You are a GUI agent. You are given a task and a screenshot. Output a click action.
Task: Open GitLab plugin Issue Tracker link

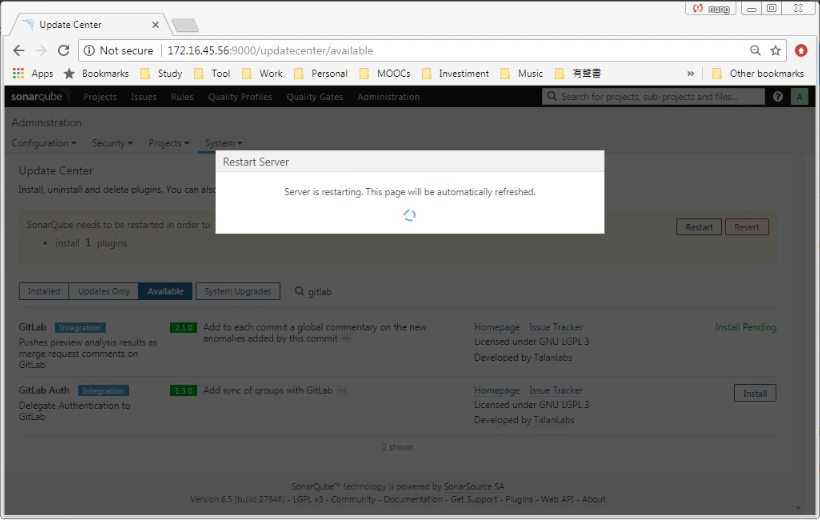click(556, 327)
